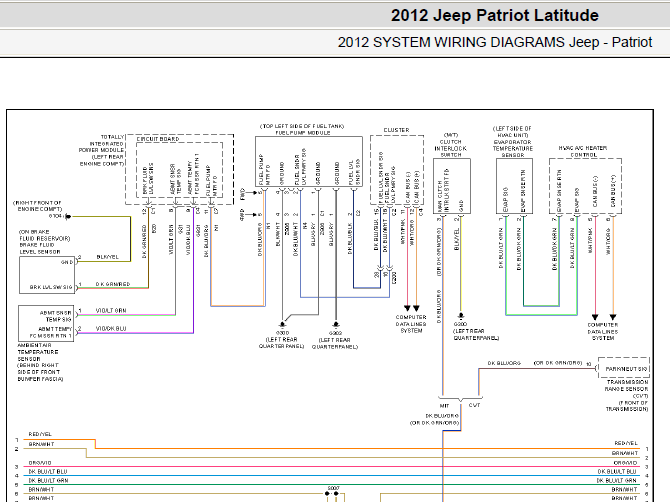This screenshot has height=502, width=670.
Task: Select the 'VIO/LT GRN' wire label at ambient sensor
Action: coord(111,311)
